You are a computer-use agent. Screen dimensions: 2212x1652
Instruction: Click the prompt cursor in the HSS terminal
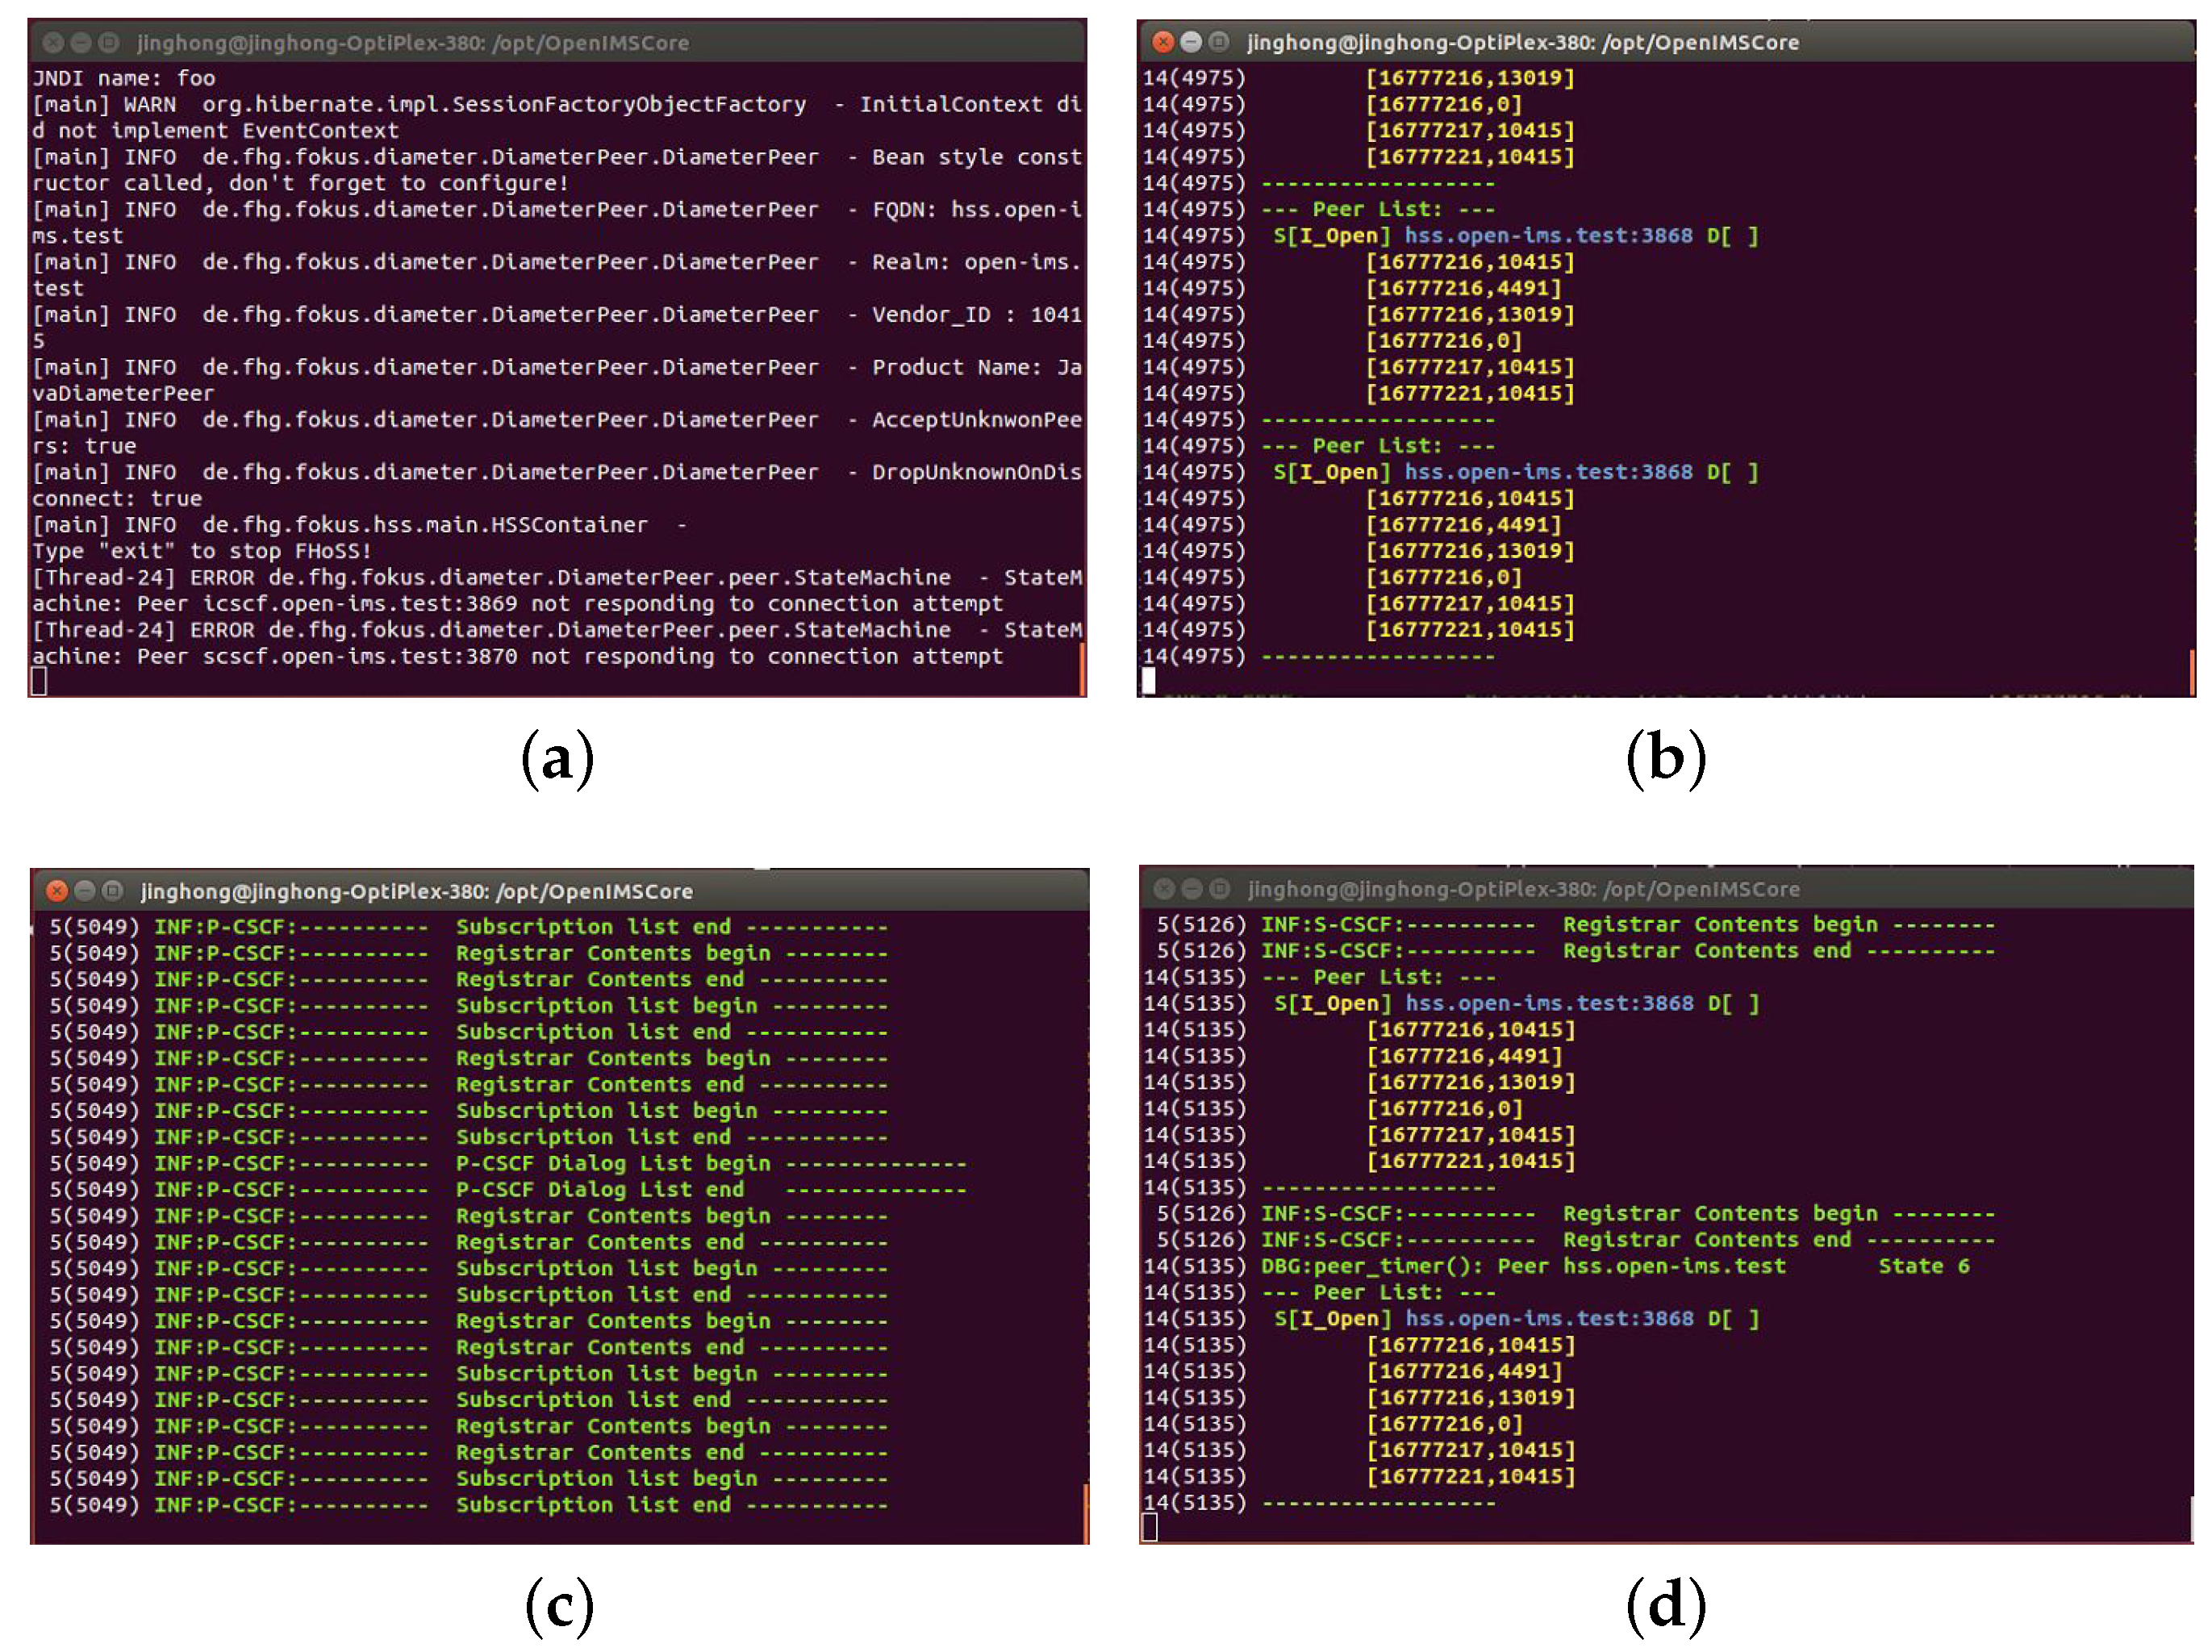[x=39, y=682]
